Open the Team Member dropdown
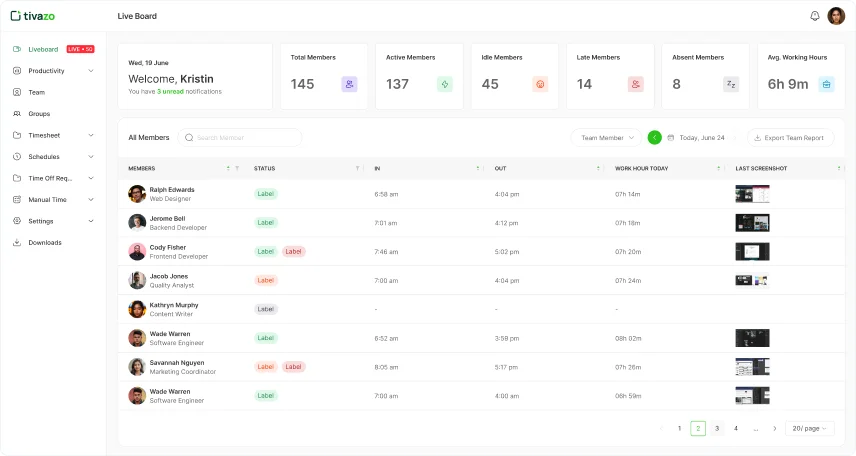 tap(606, 138)
